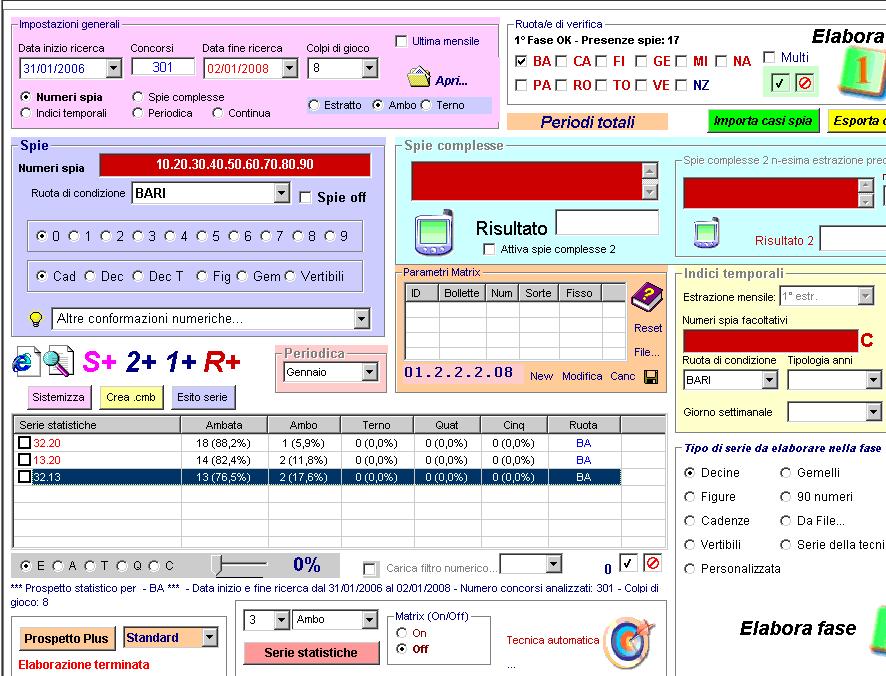Click the floppy disk save icon
Screen dimensions: 886x676
click(x=651, y=377)
